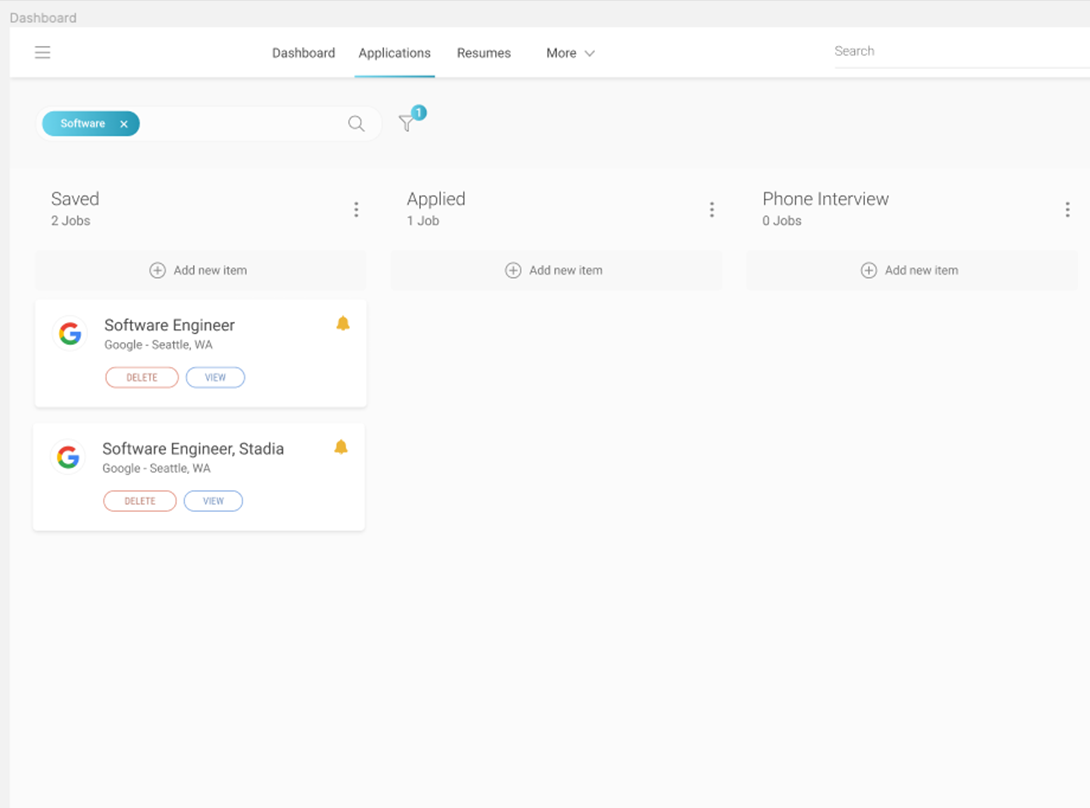Open the hamburger navigation menu
The width and height of the screenshot is (1090, 808).
[42, 53]
